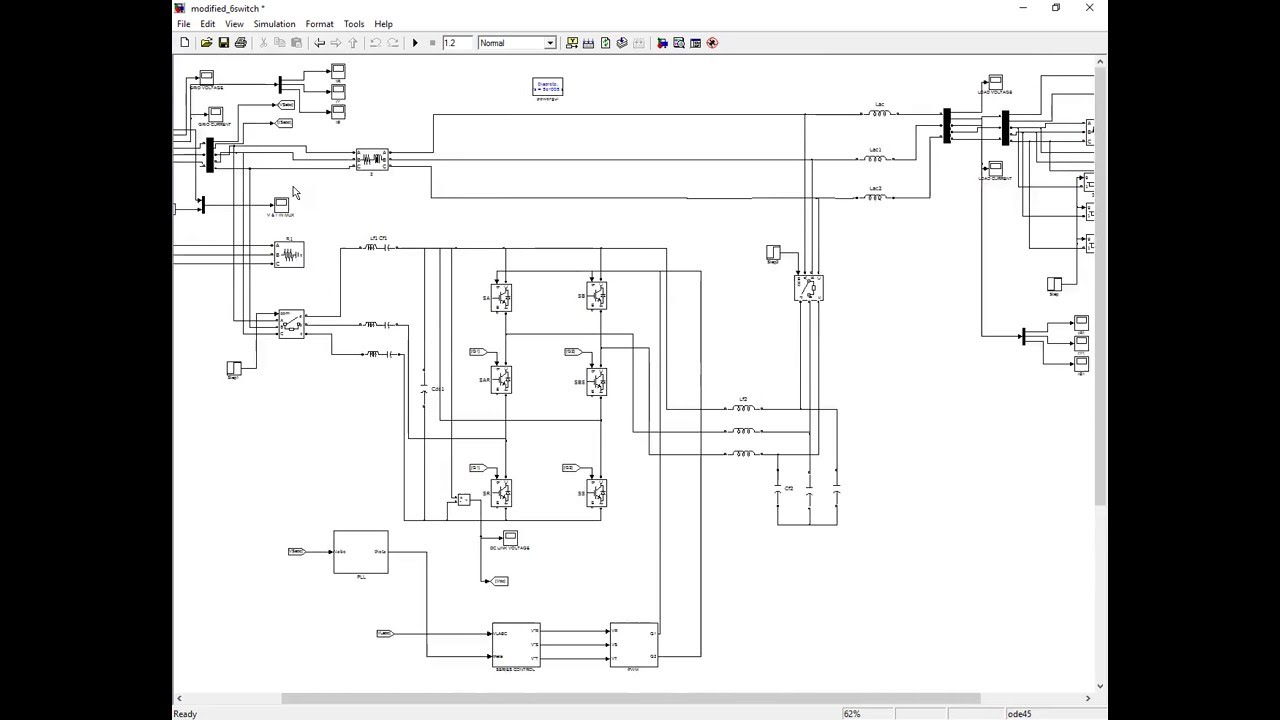This screenshot has height=720, width=1280.
Task: Open the Format menu
Action: (x=319, y=24)
